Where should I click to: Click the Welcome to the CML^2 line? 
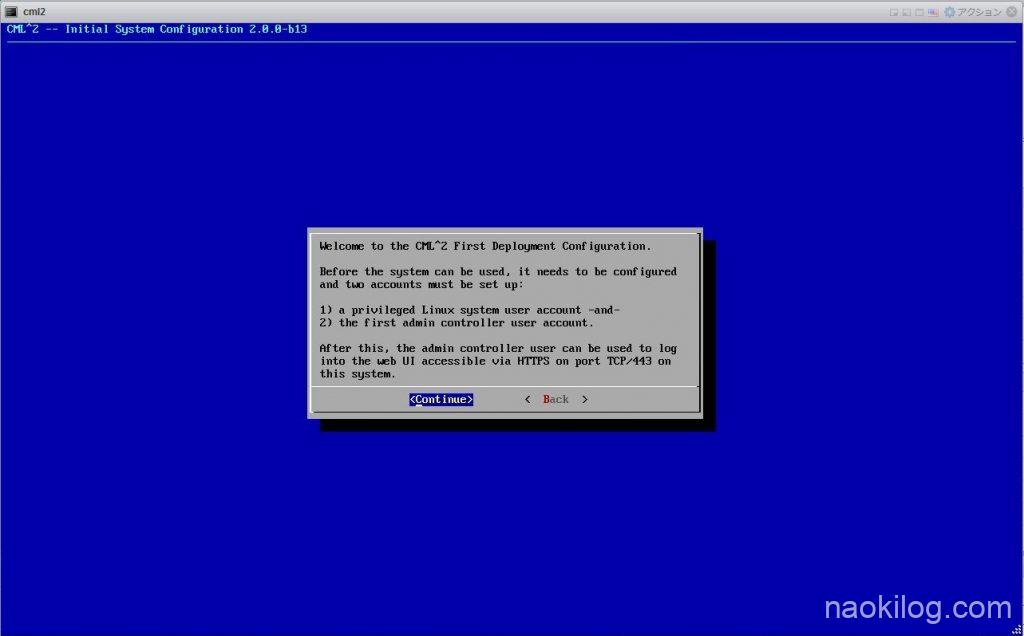click(485, 246)
